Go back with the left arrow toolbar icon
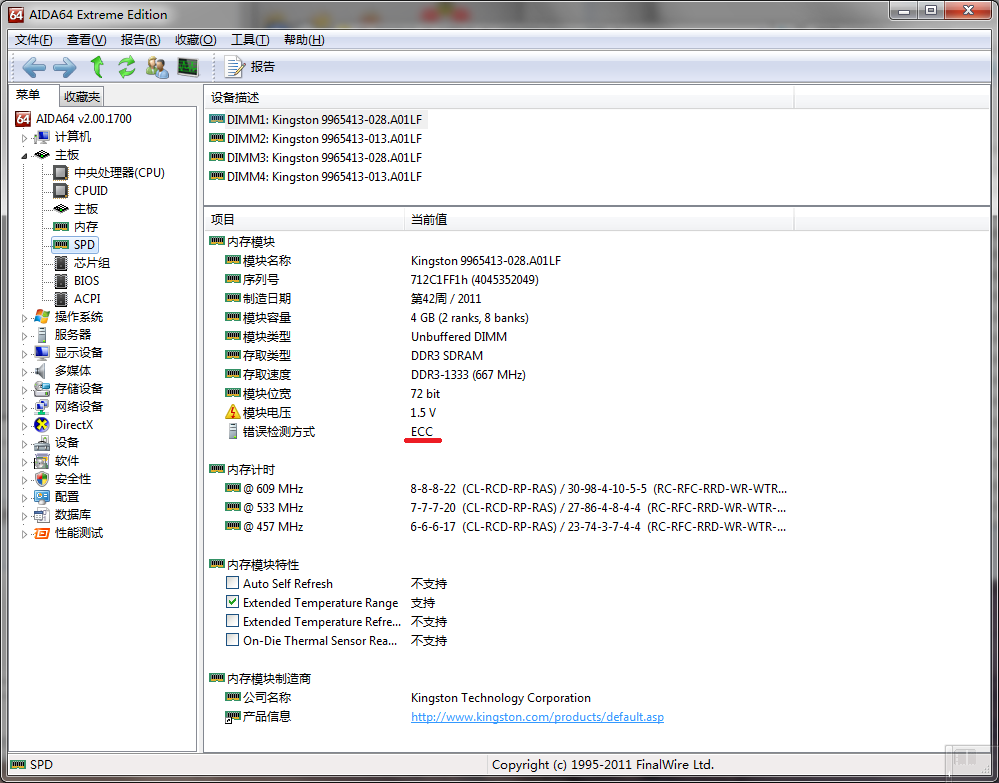 [x=34, y=67]
